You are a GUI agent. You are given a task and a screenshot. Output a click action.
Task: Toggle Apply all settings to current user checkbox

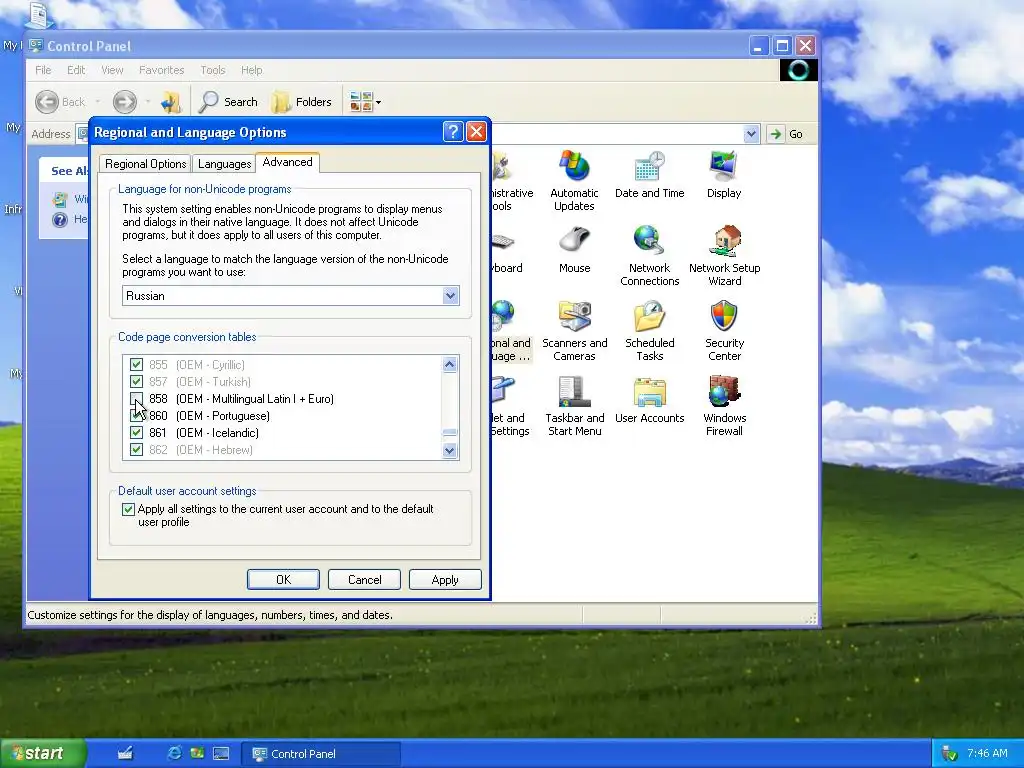pos(129,509)
